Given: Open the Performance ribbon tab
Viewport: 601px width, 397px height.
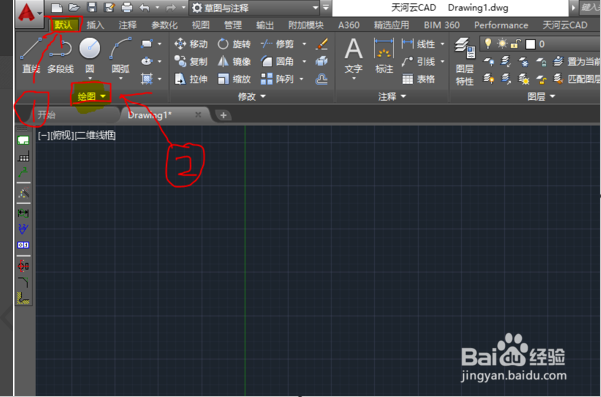Looking at the screenshot, I should click(501, 25).
